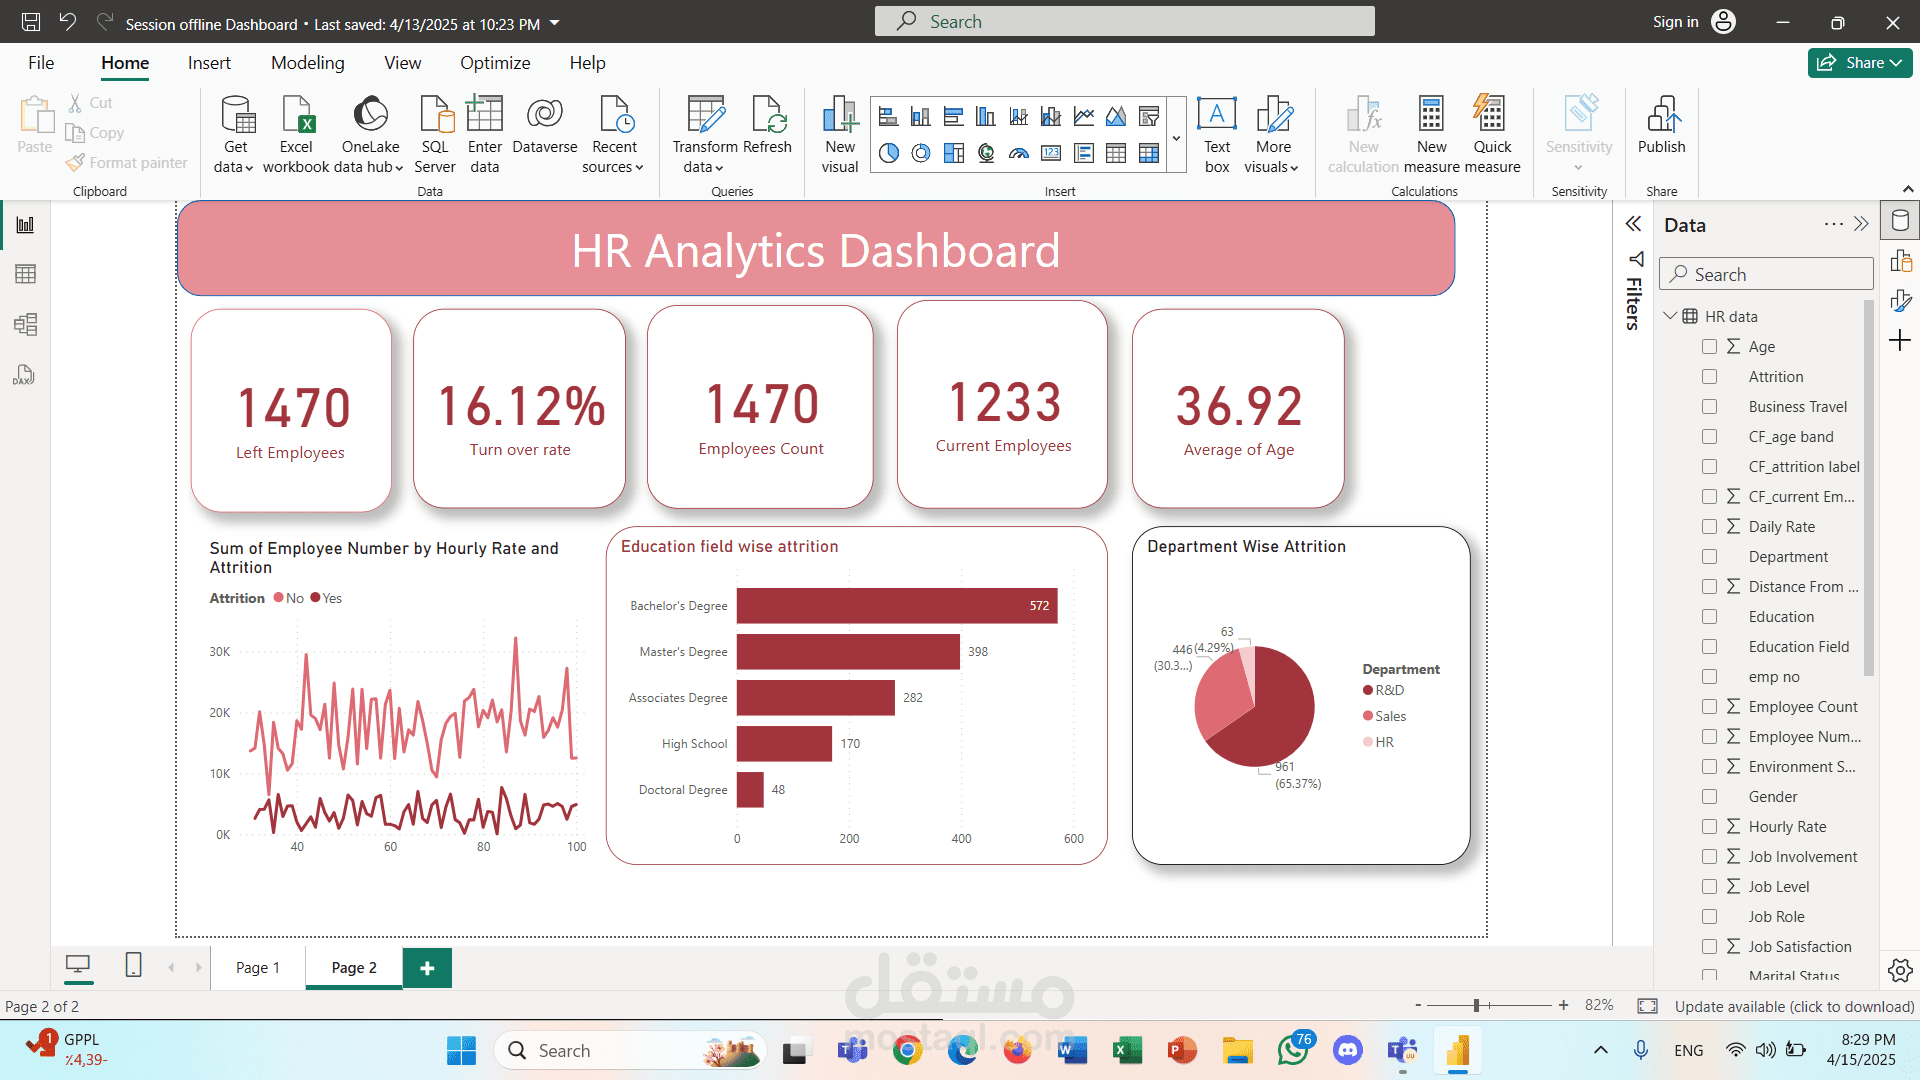Collapse the ribbon
Screen dimensions: 1920x1080
[1908, 189]
